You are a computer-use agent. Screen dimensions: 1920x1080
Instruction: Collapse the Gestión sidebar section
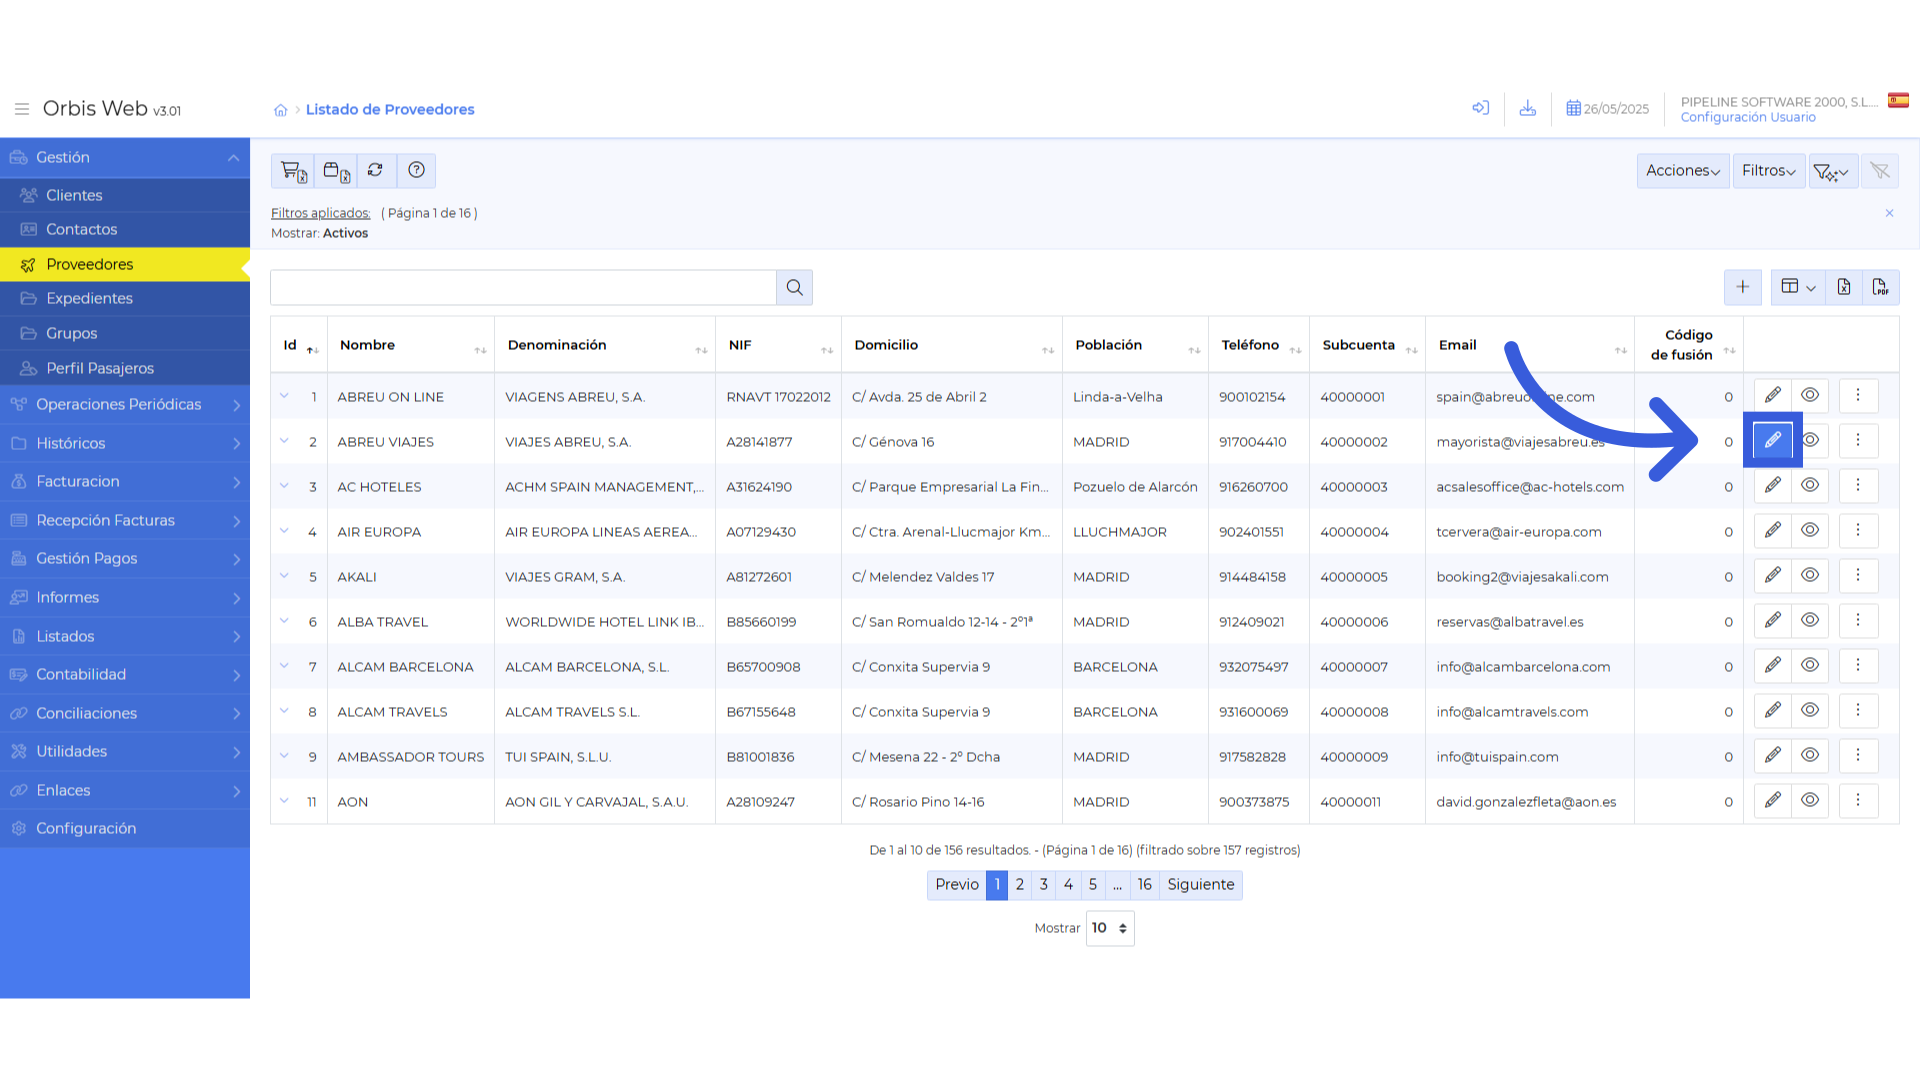[x=125, y=158]
